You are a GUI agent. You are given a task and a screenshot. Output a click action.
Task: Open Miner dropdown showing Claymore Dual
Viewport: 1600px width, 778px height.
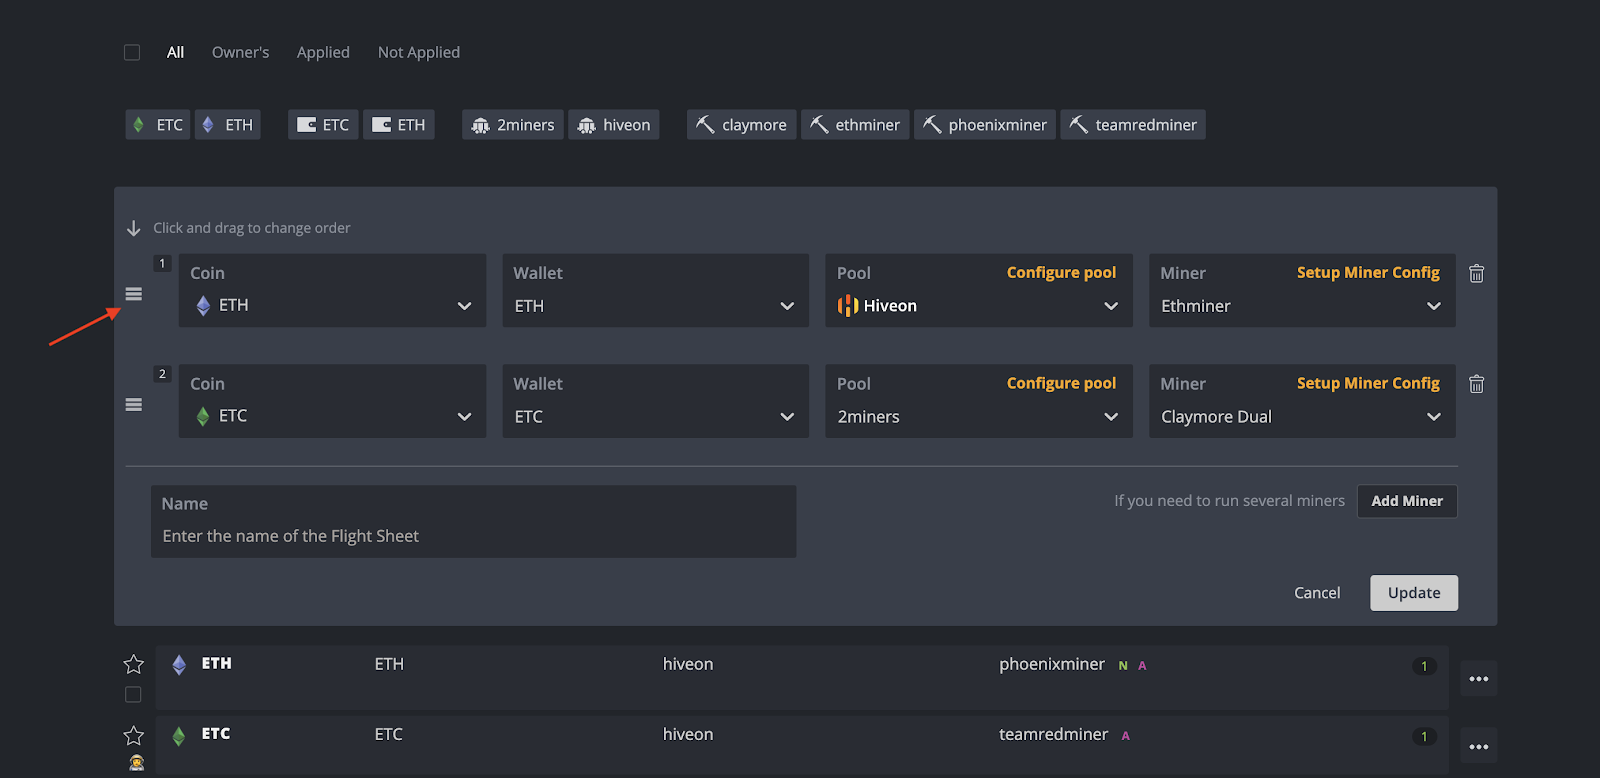[x=1302, y=401]
